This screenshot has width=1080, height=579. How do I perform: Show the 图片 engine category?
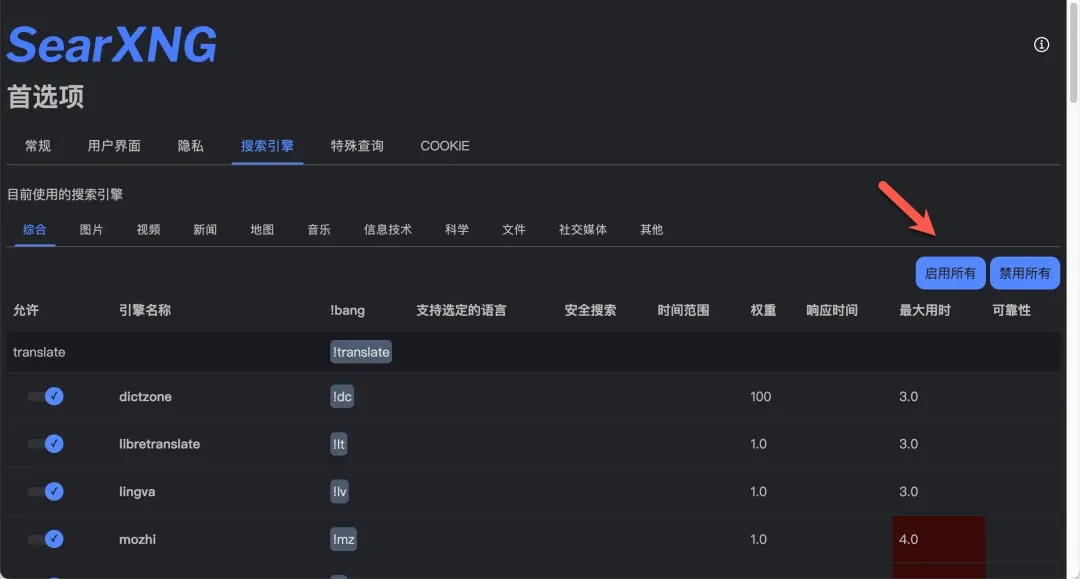pyautogui.click(x=91, y=229)
